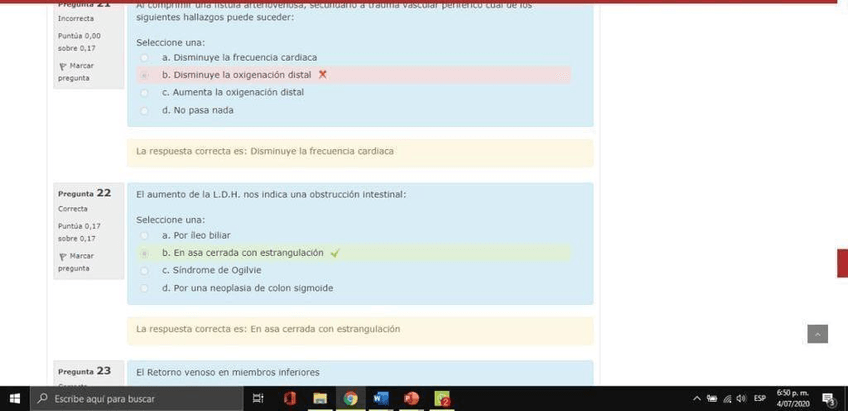Select option c. Síndrome de Ogilvie
Viewport: 848px width, 411px height.
[145, 270]
